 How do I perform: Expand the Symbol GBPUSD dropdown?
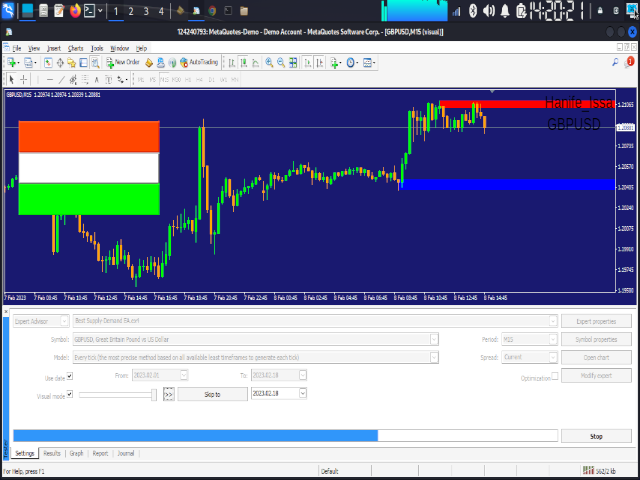434,339
